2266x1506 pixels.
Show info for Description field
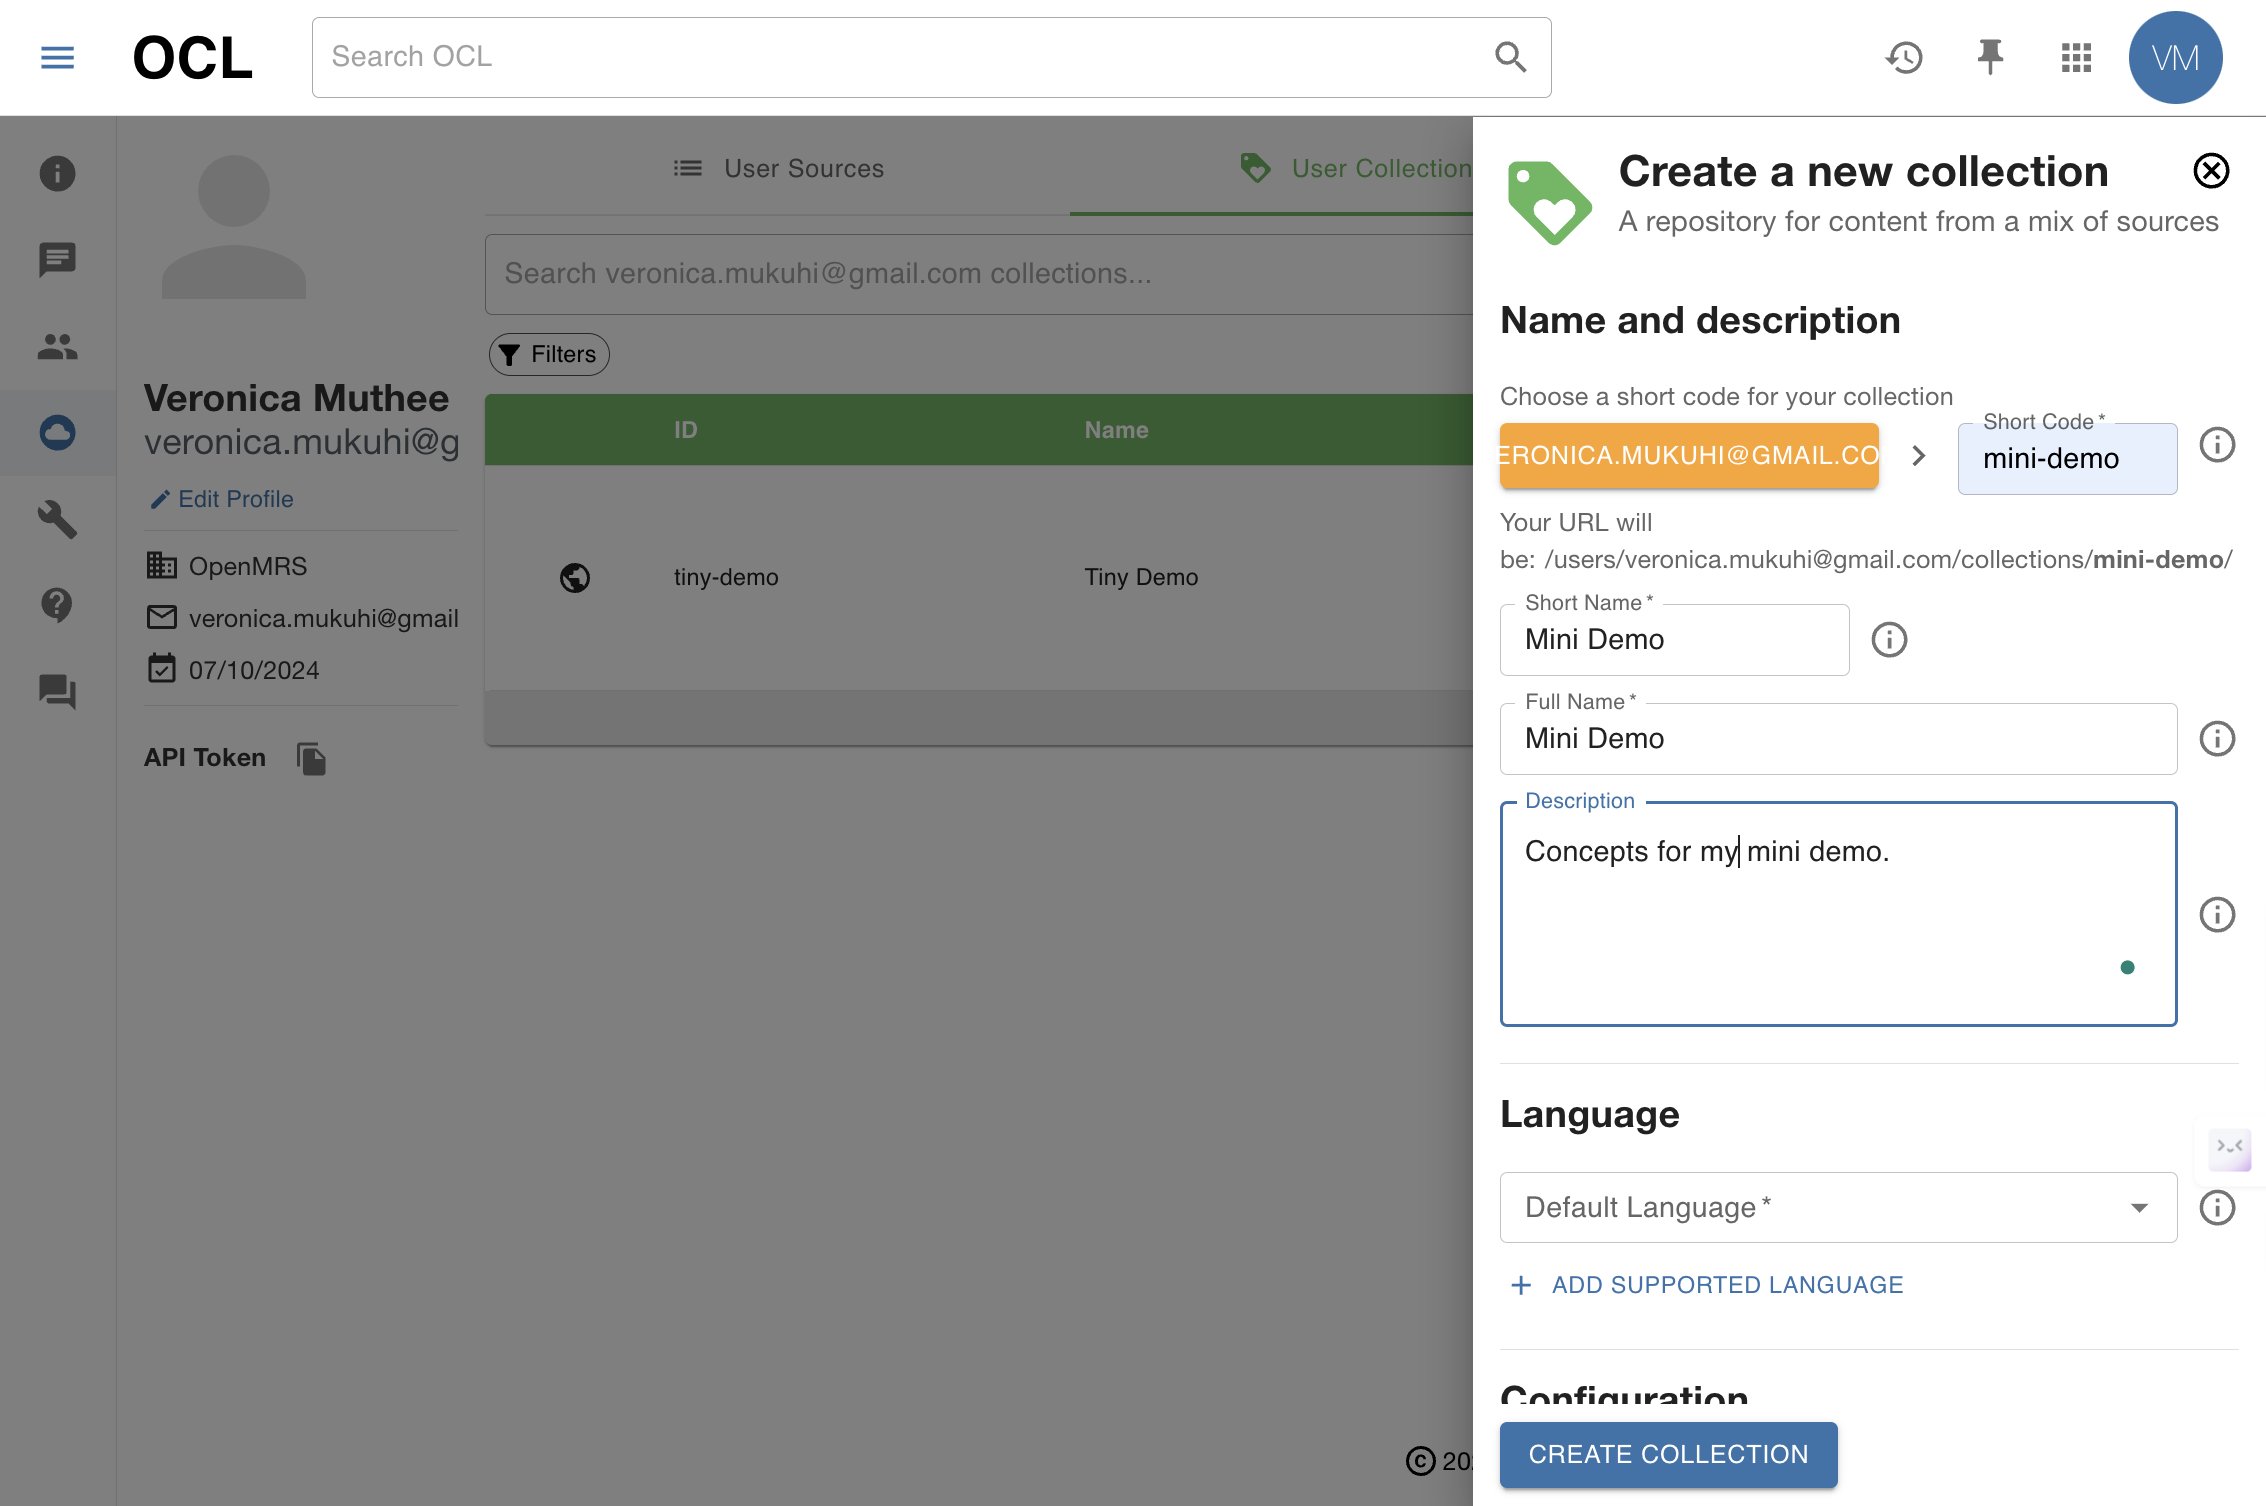[2217, 914]
